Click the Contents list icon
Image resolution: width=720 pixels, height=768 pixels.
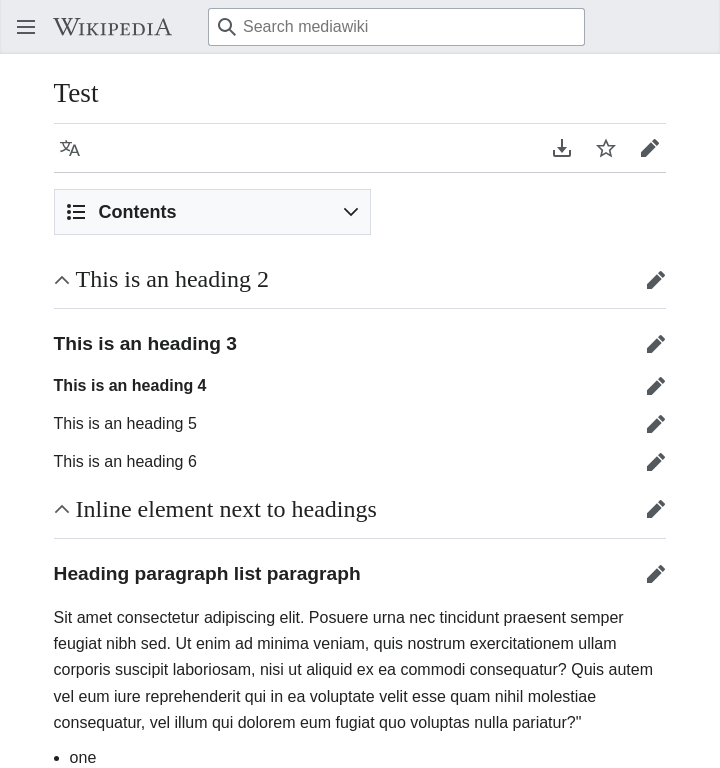[x=76, y=212]
